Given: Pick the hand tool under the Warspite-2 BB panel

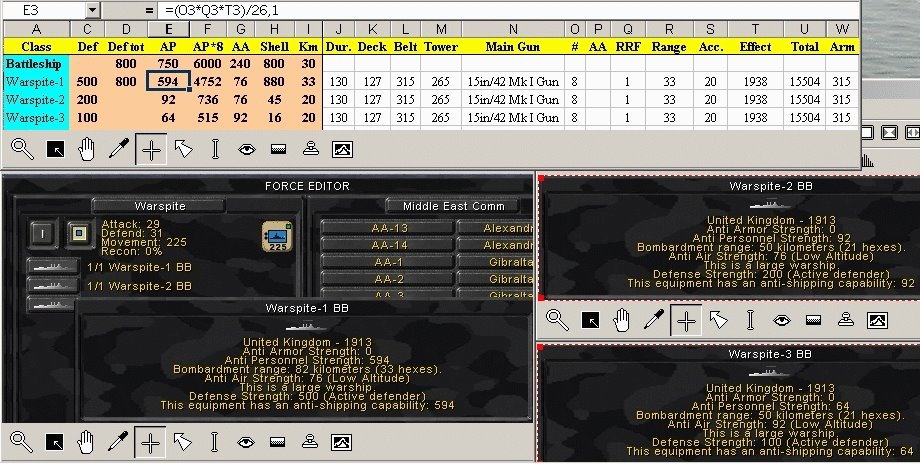Looking at the screenshot, I should click(621, 320).
